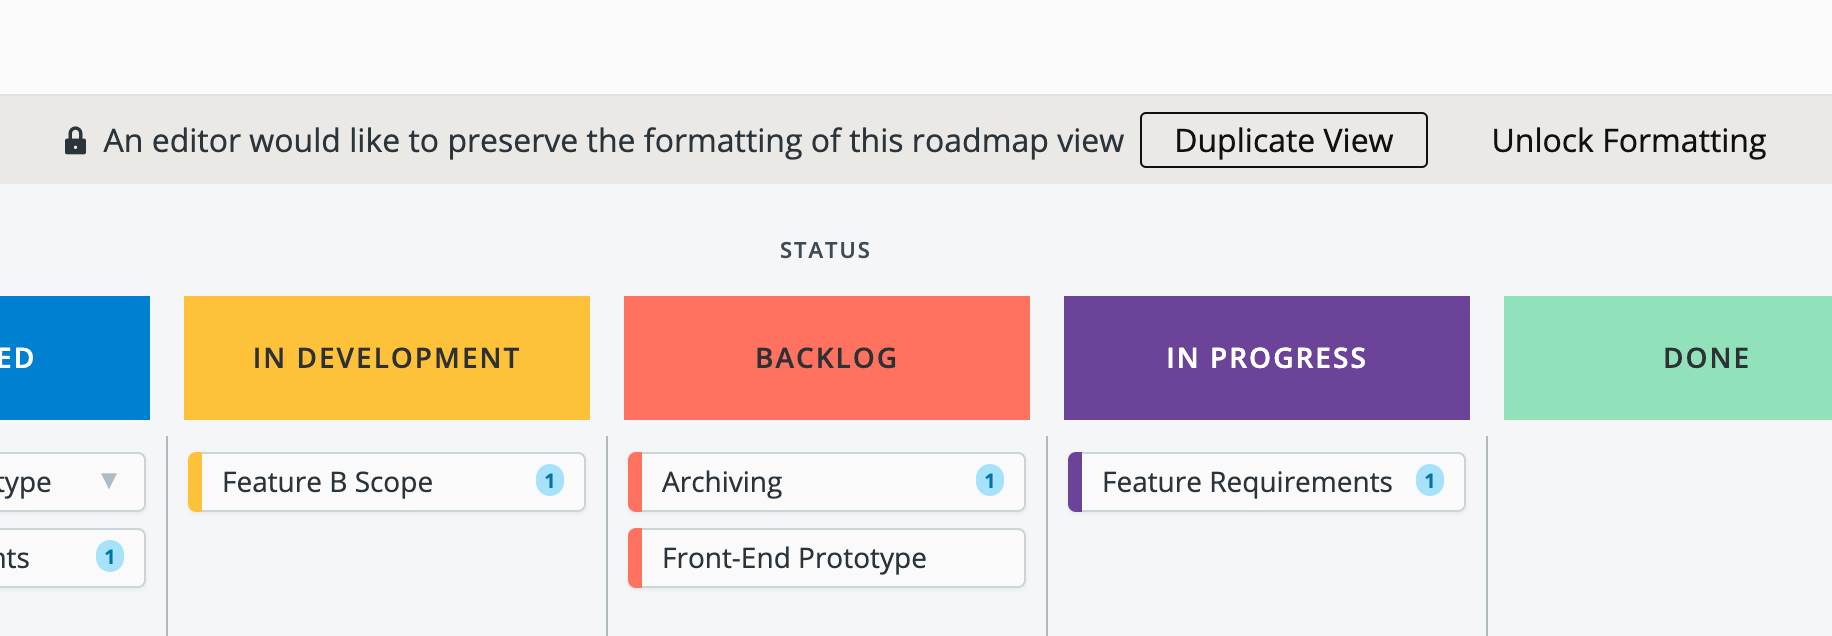Screen dimensions: 1832x636
Task: Expand the dropdown arrow on partial card
Action: click(x=109, y=481)
